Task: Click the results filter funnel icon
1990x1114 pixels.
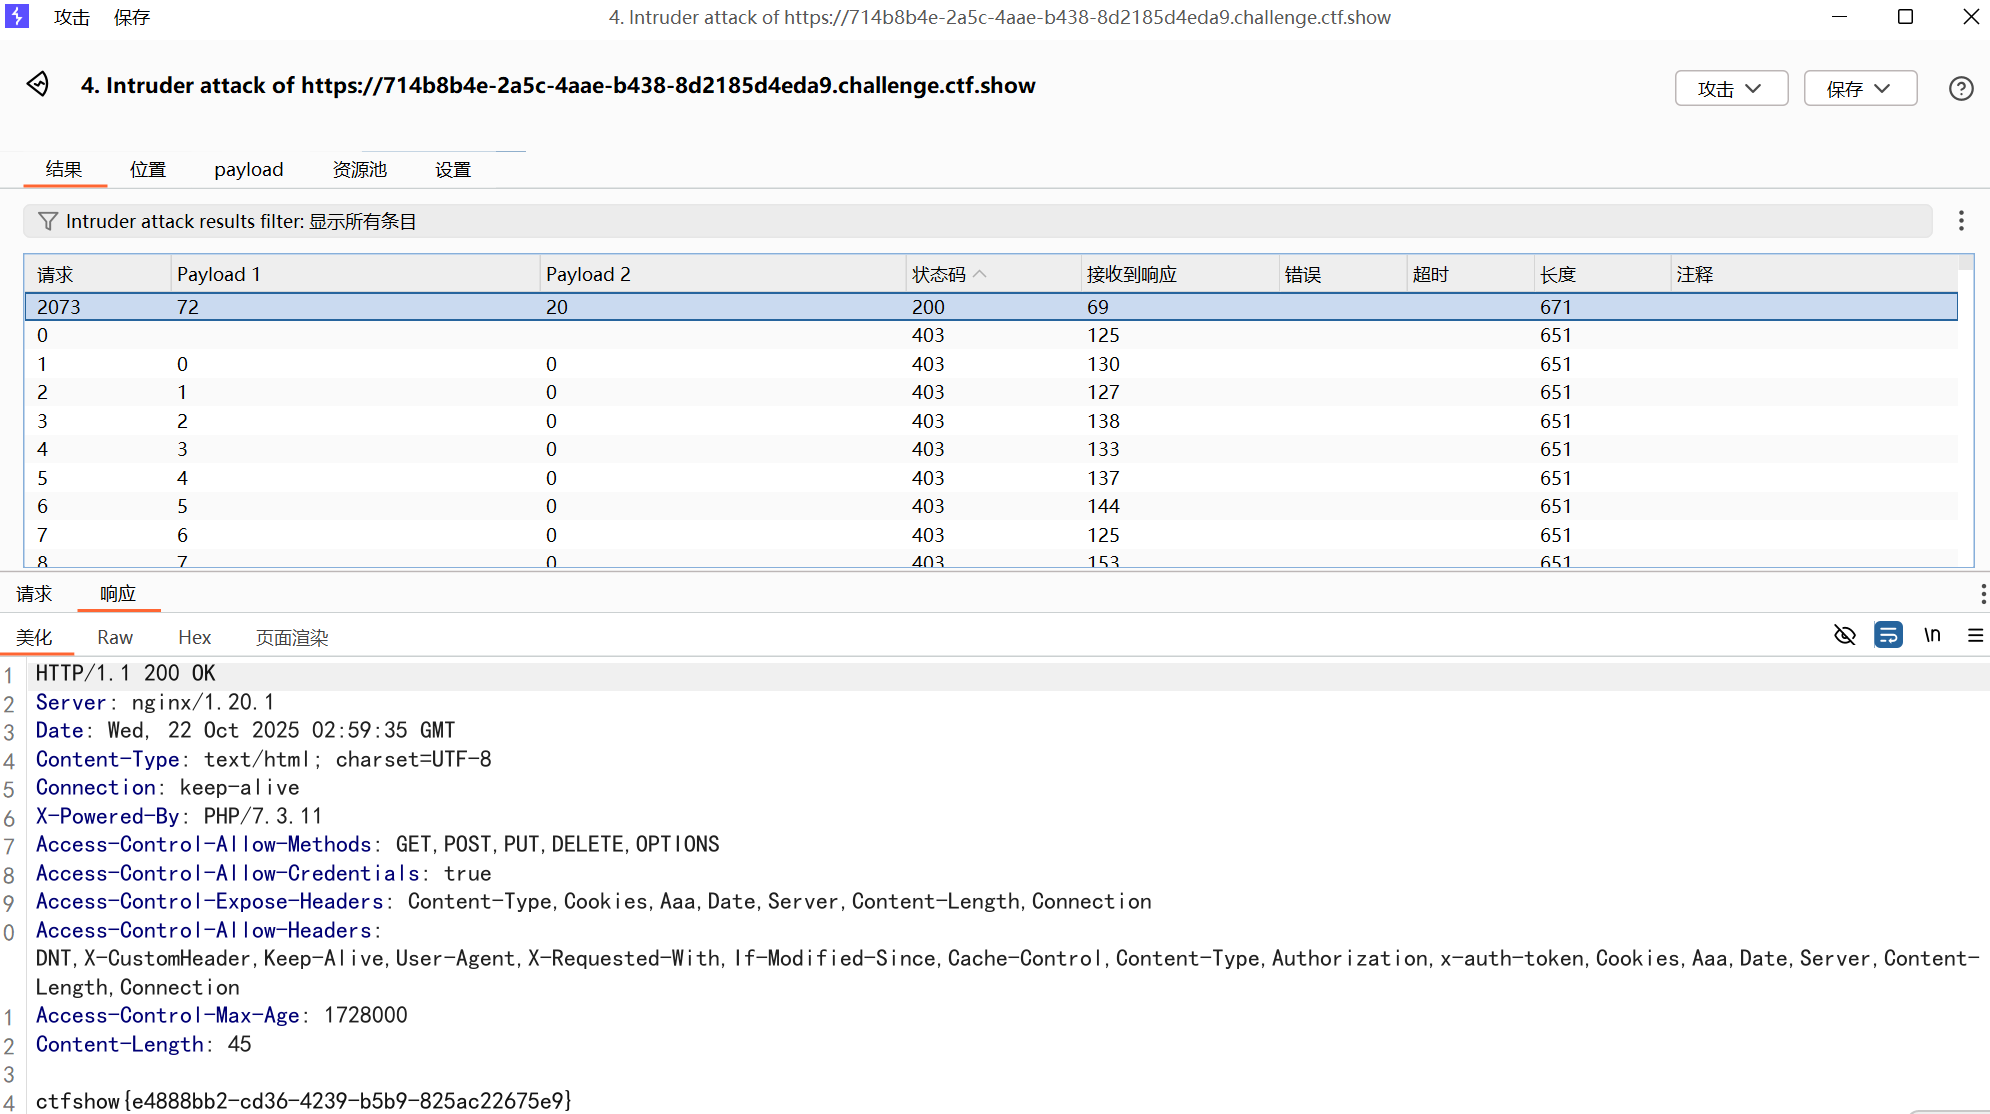Action: tap(47, 221)
